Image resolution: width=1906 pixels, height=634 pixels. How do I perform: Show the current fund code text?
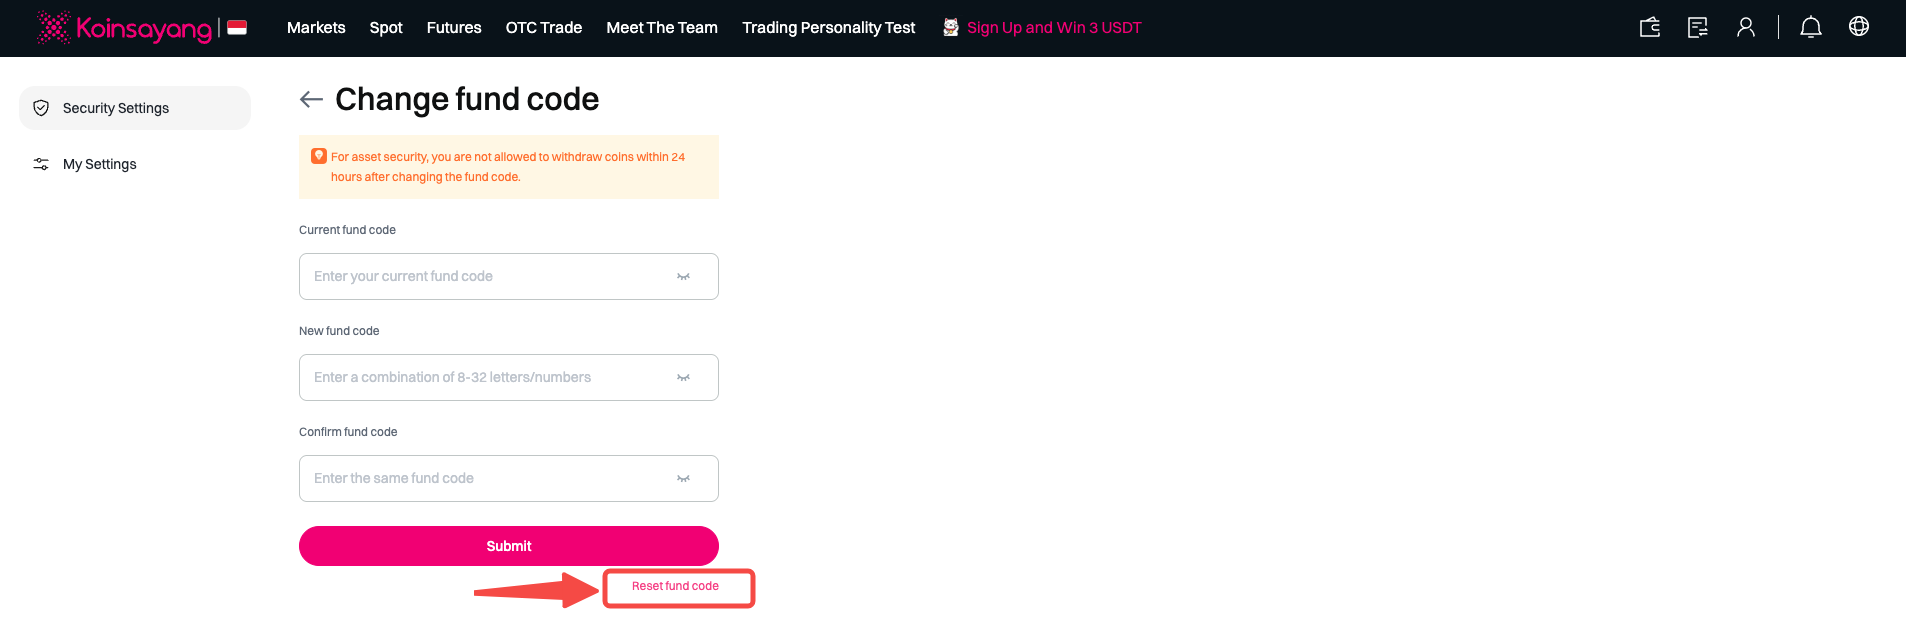pos(683,277)
